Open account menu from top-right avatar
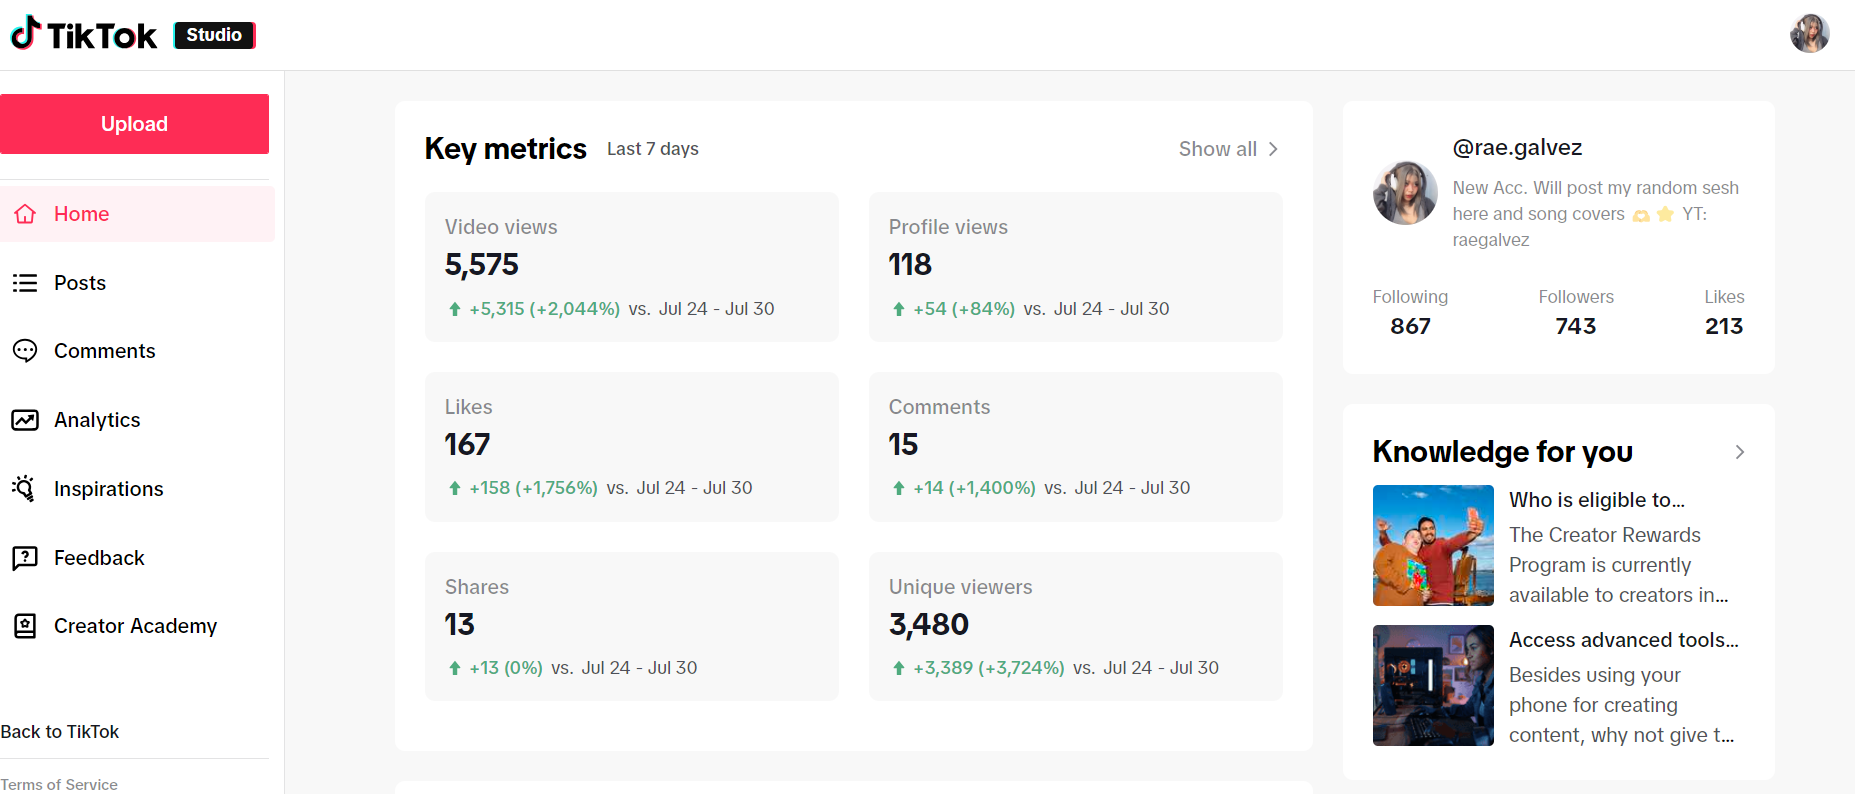 pyautogui.click(x=1809, y=34)
